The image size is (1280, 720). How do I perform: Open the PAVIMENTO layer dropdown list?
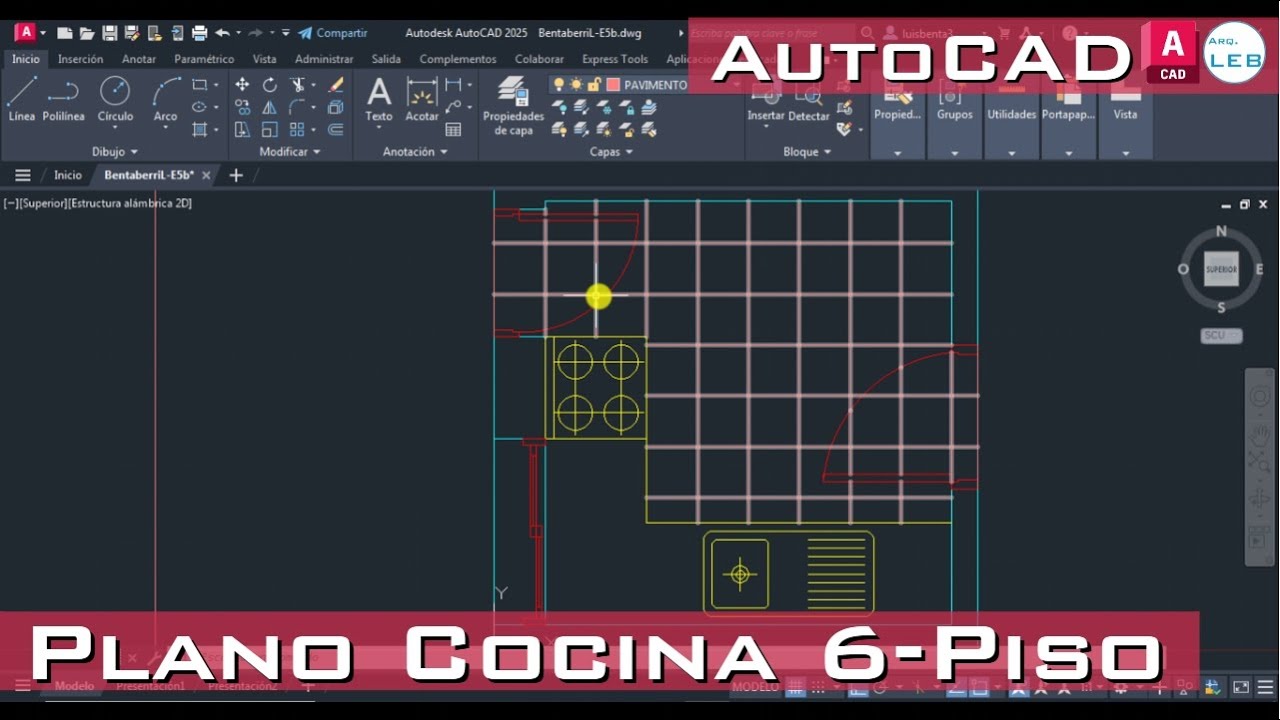[737, 85]
